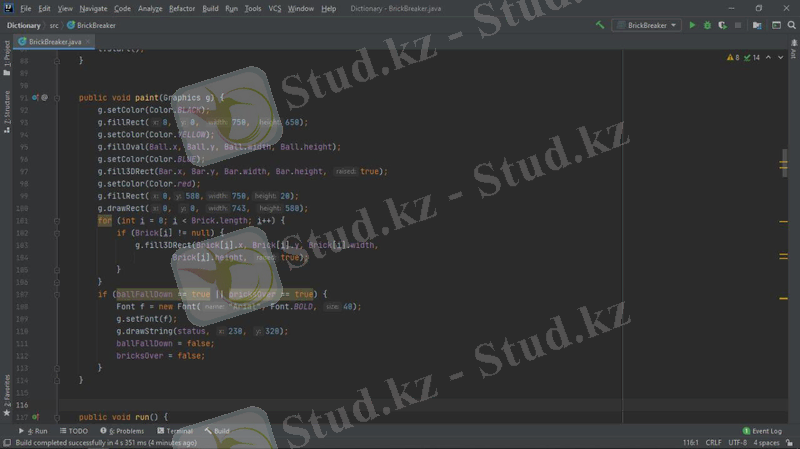Collapse the paint method using the fold arrow
Screen dimensions: 800x449
point(57,98)
